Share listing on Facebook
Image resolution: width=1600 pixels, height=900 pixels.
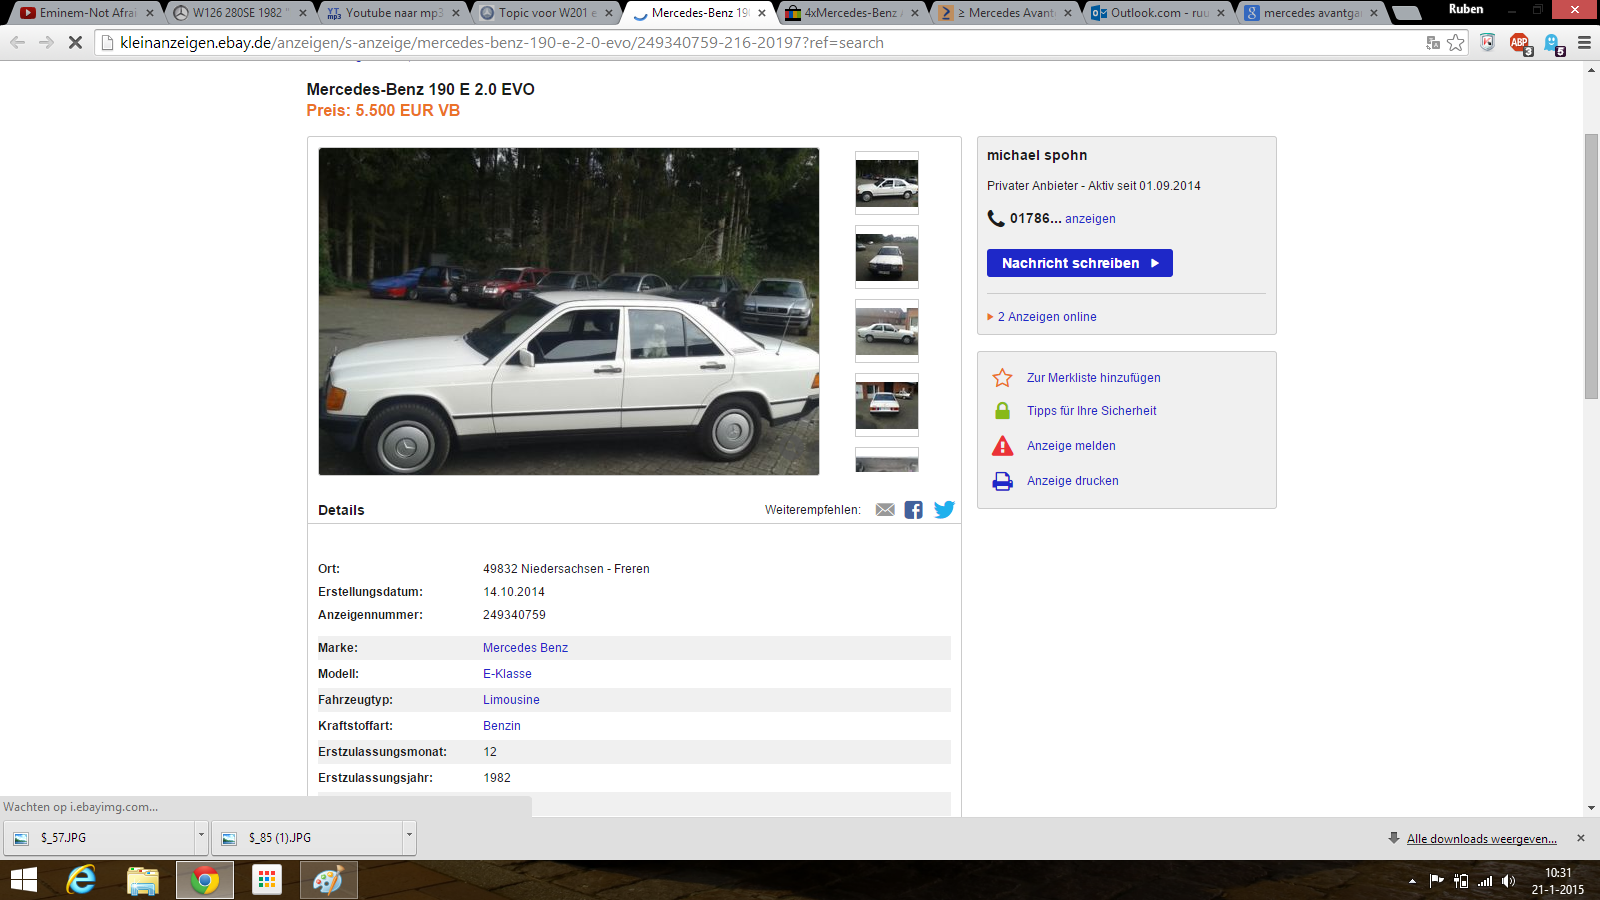(914, 510)
